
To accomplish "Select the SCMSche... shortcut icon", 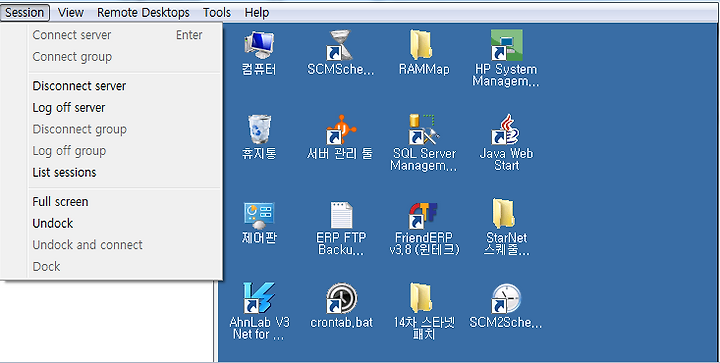I will tap(340, 45).
